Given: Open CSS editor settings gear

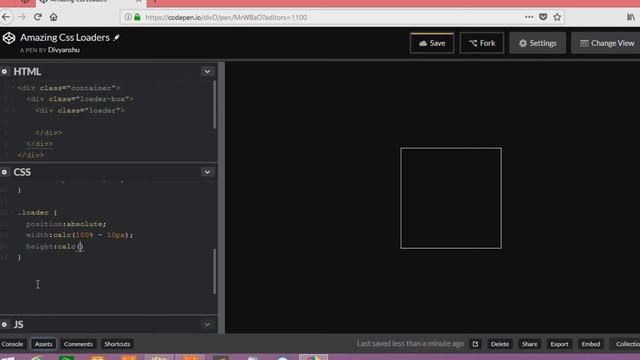Looking at the screenshot, I should [x=4, y=172].
